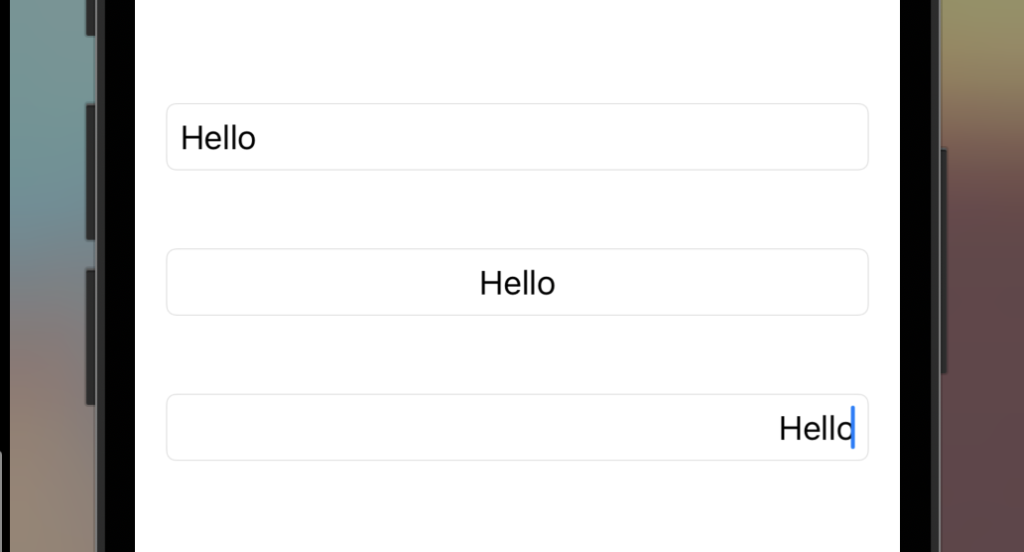This screenshot has height=552, width=1024.
Task: Click the simulator's power button on right edge
Action: 944,261
